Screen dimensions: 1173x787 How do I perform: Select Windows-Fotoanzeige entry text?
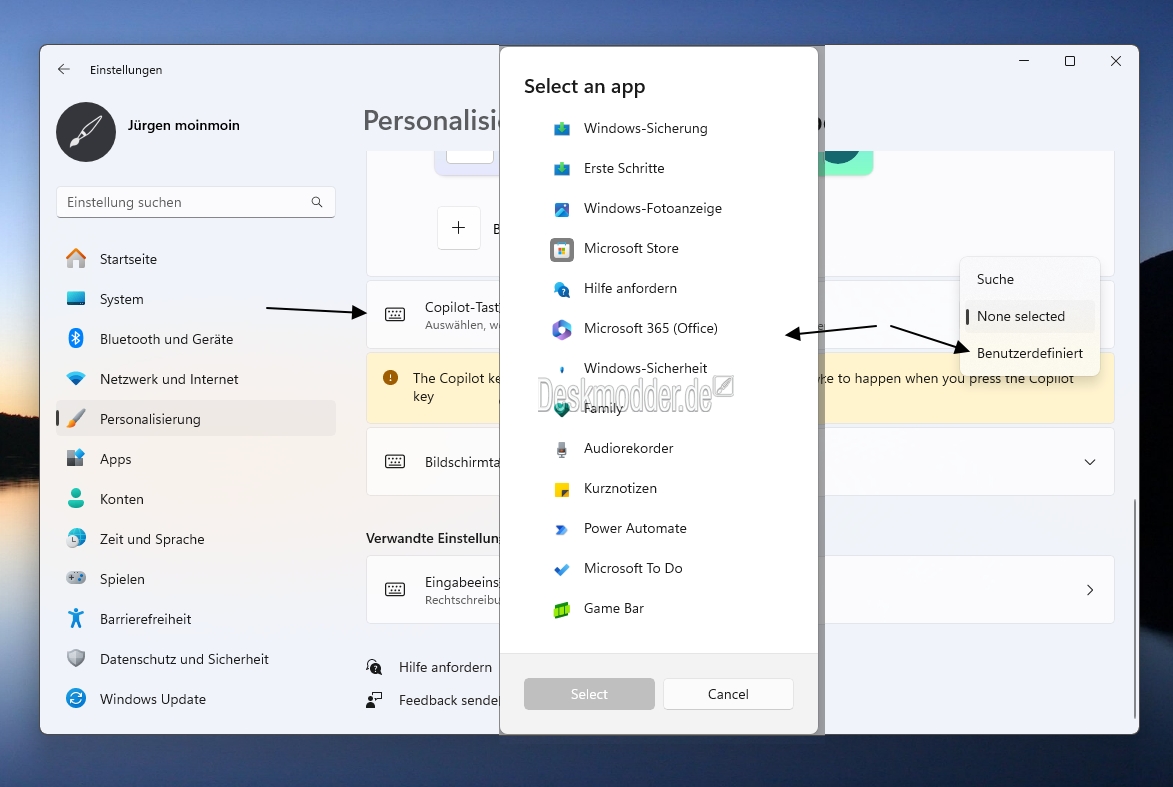652,209
